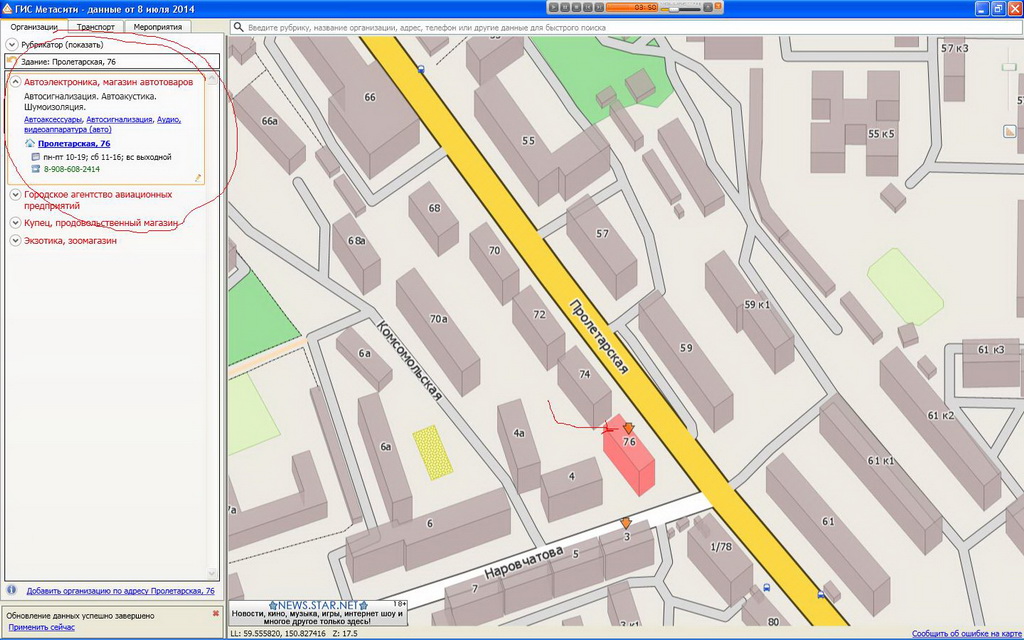Click the magnifier icon in the search bar
Viewport: 1024px width, 640px height.
pos(239,27)
